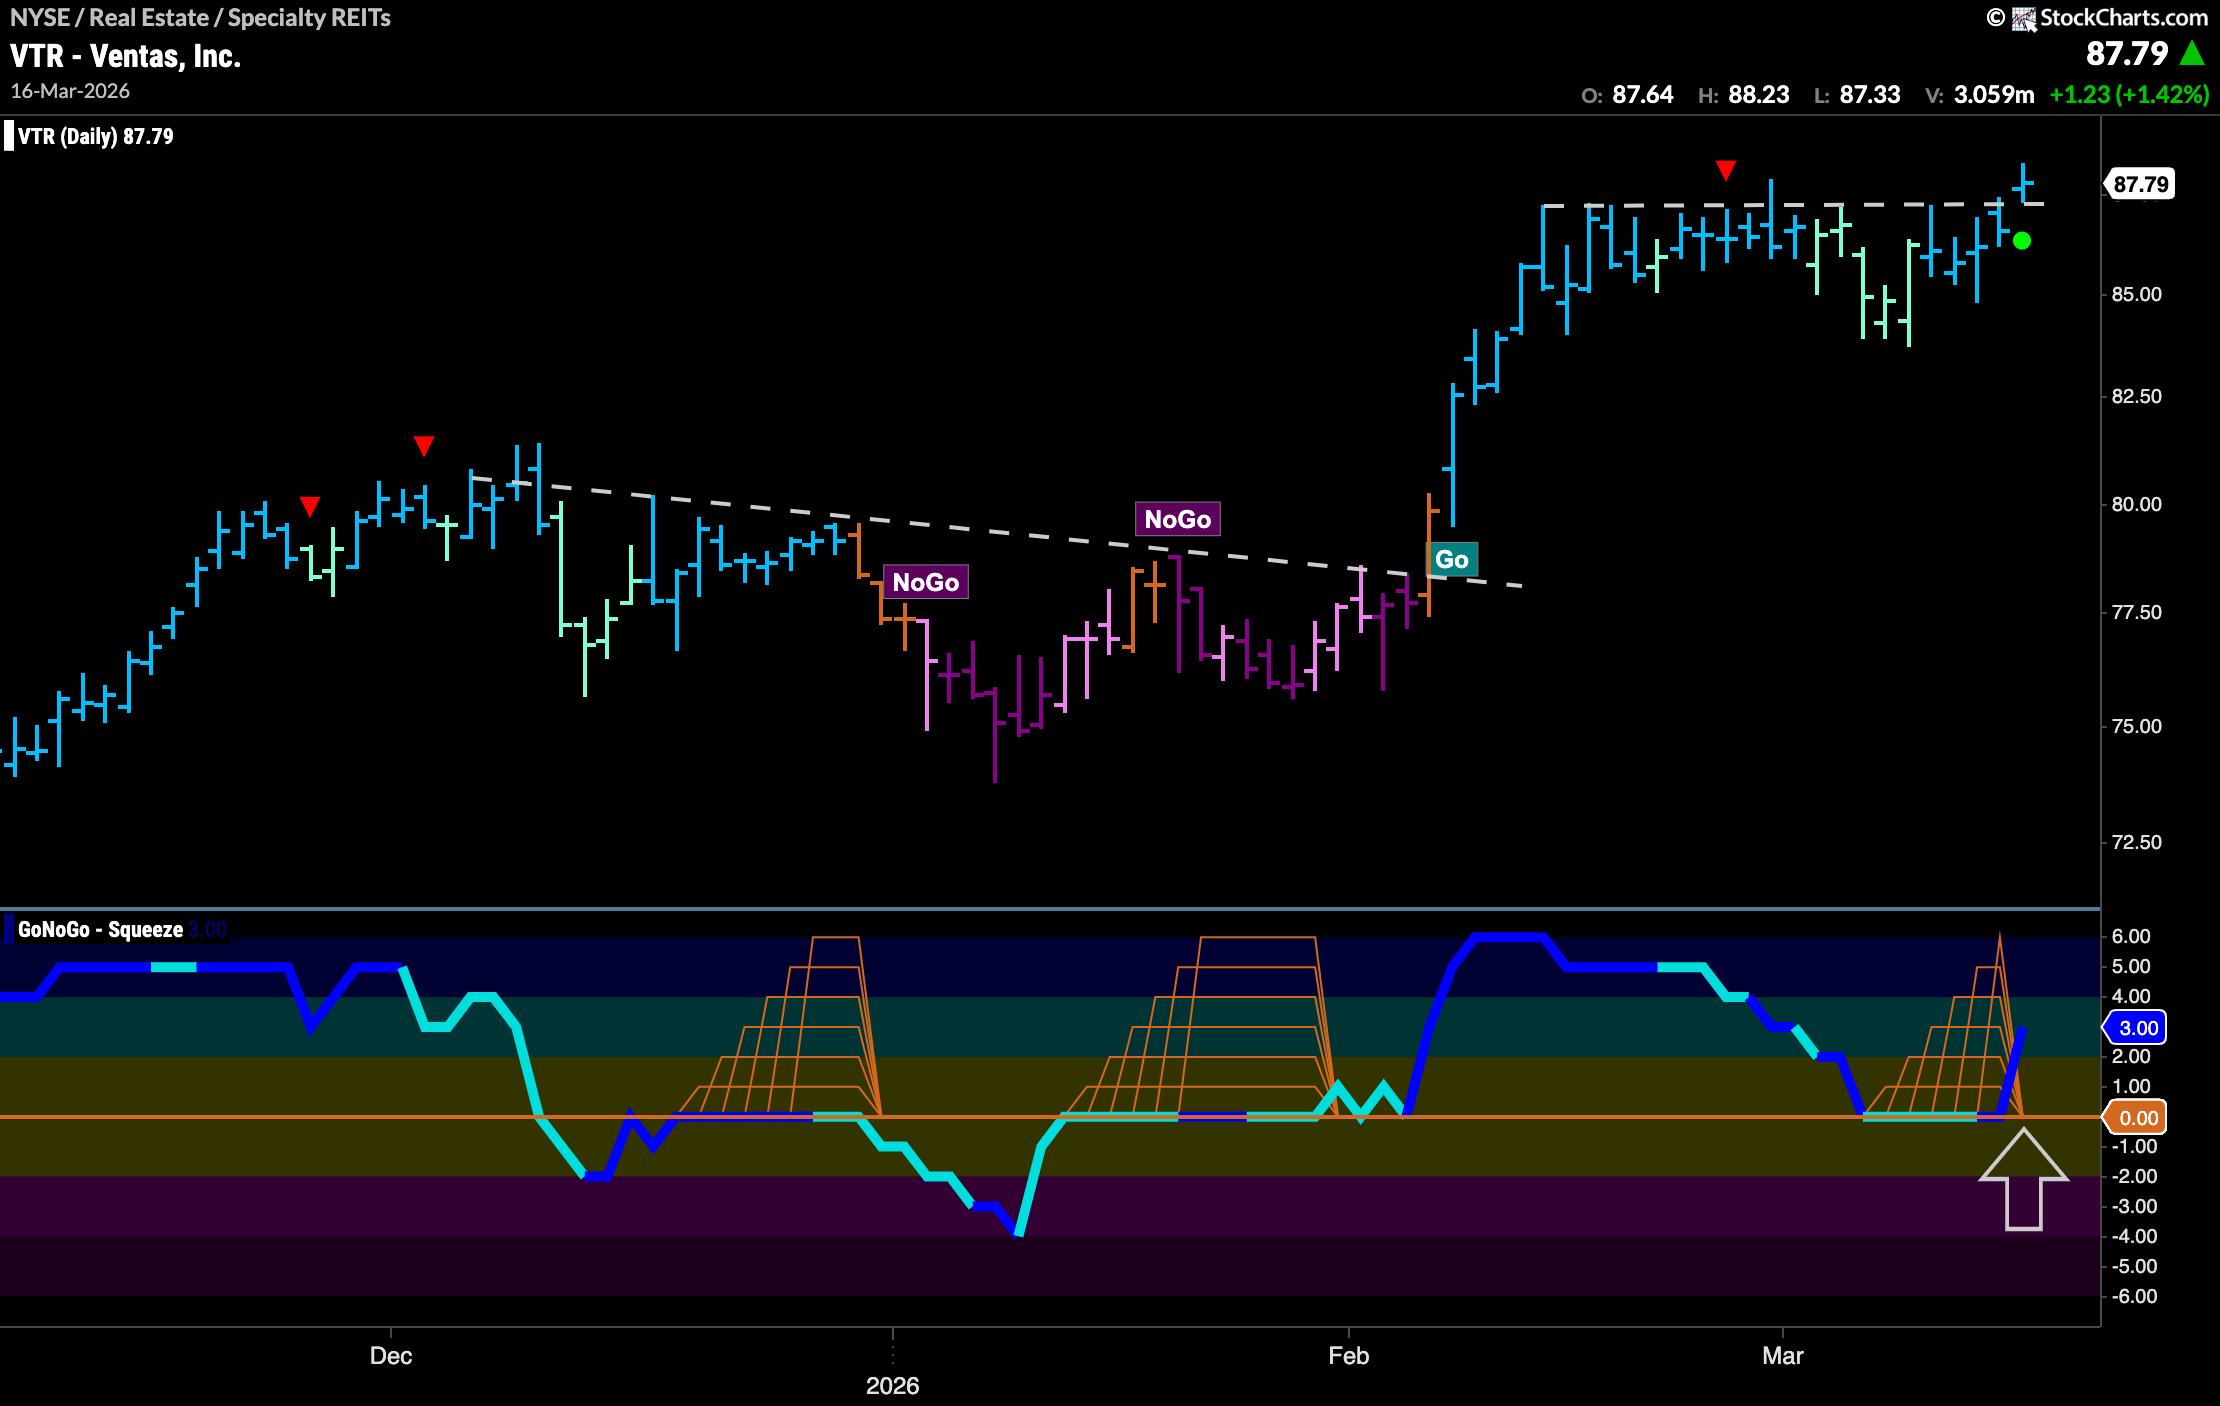Click the low value 87.33
This screenshot has width=2220, height=1406.
click(1870, 95)
